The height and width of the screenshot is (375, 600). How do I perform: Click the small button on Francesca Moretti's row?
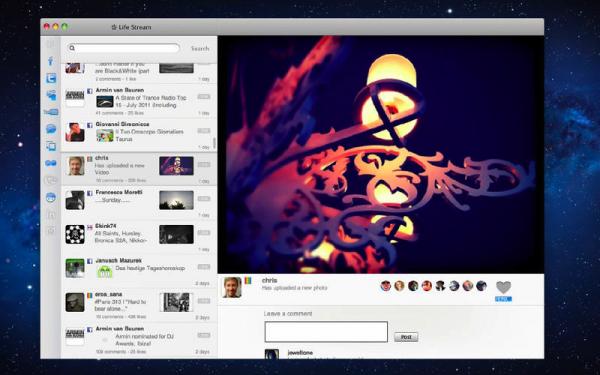pyautogui.click(x=204, y=199)
